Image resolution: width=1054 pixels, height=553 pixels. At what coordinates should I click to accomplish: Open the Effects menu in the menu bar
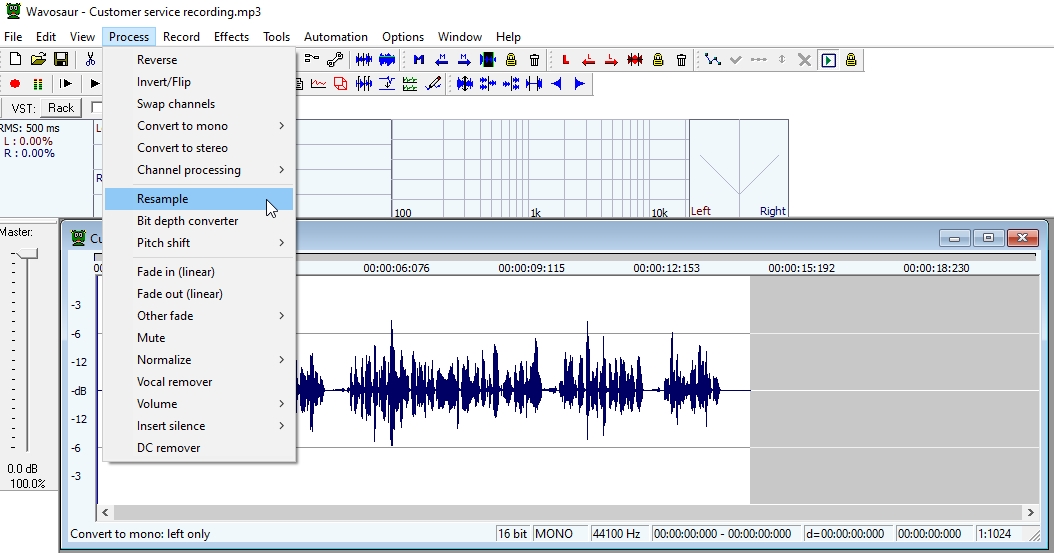231,37
